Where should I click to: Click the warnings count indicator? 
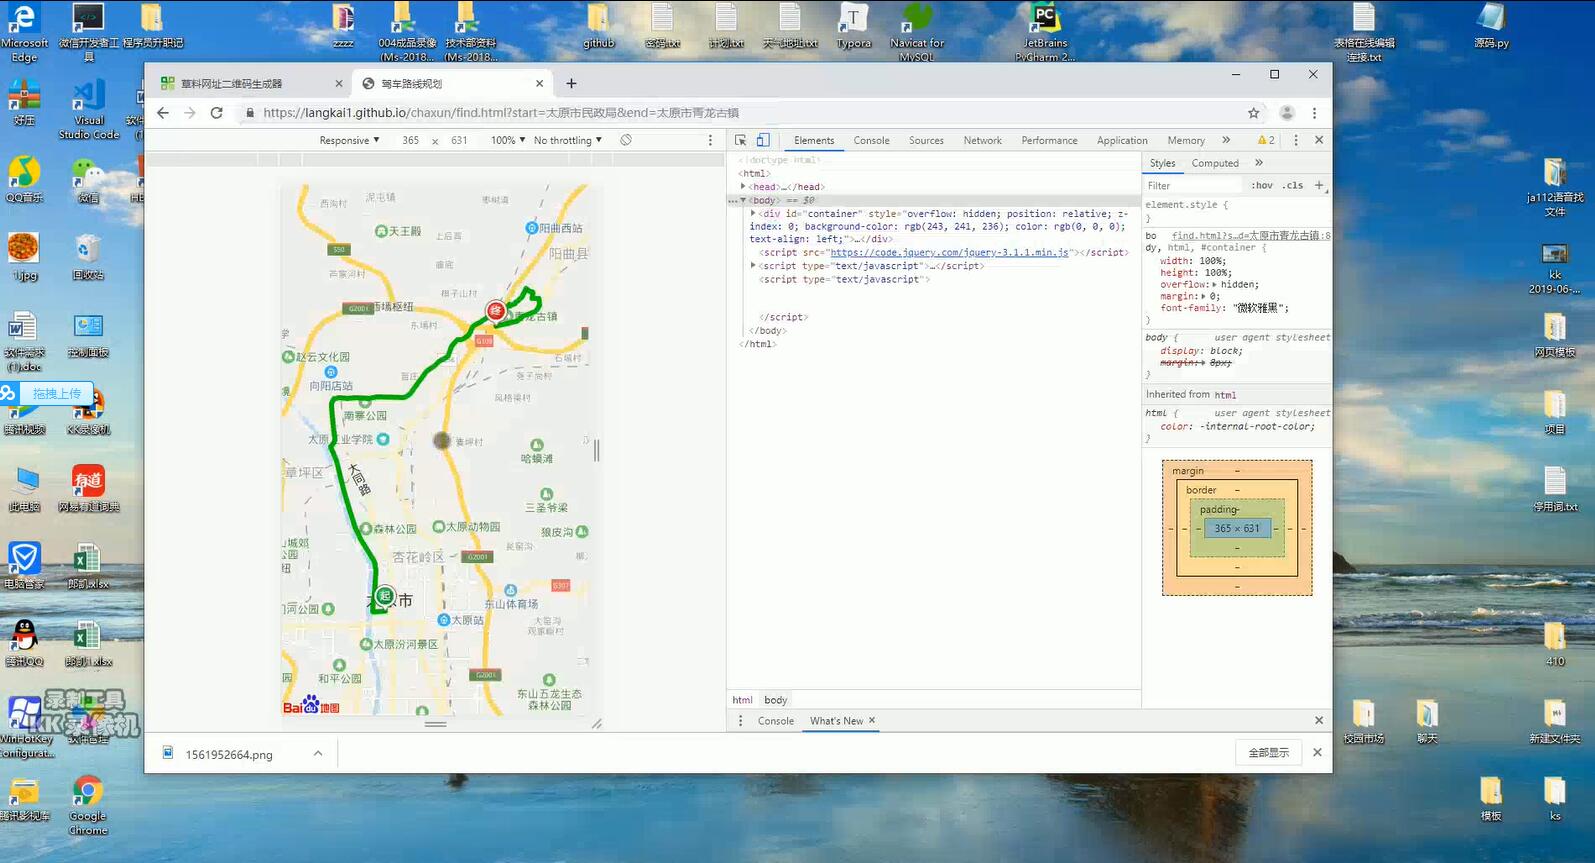coord(1266,140)
